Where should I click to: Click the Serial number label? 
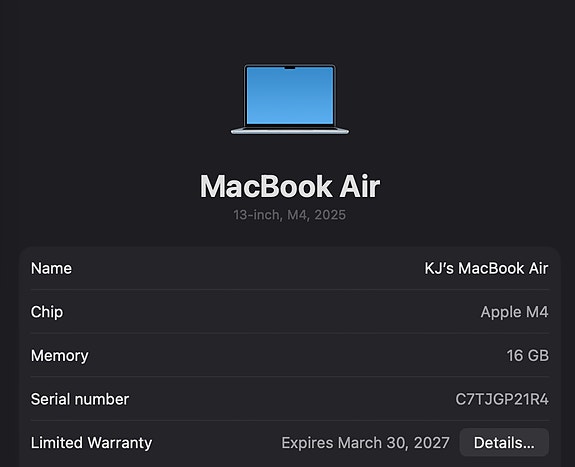[80, 399]
